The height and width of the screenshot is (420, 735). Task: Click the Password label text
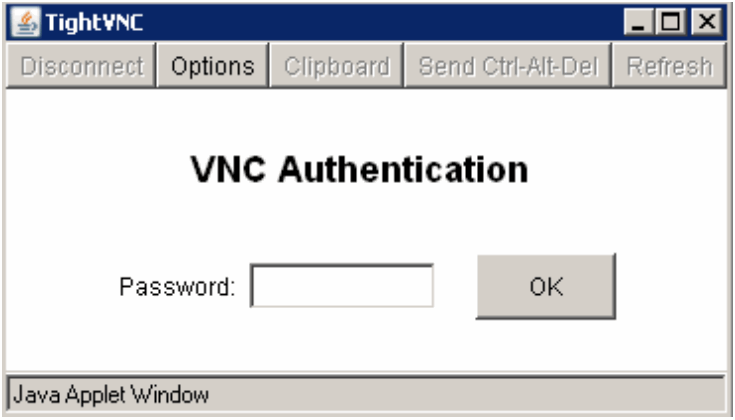tap(177, 288)
